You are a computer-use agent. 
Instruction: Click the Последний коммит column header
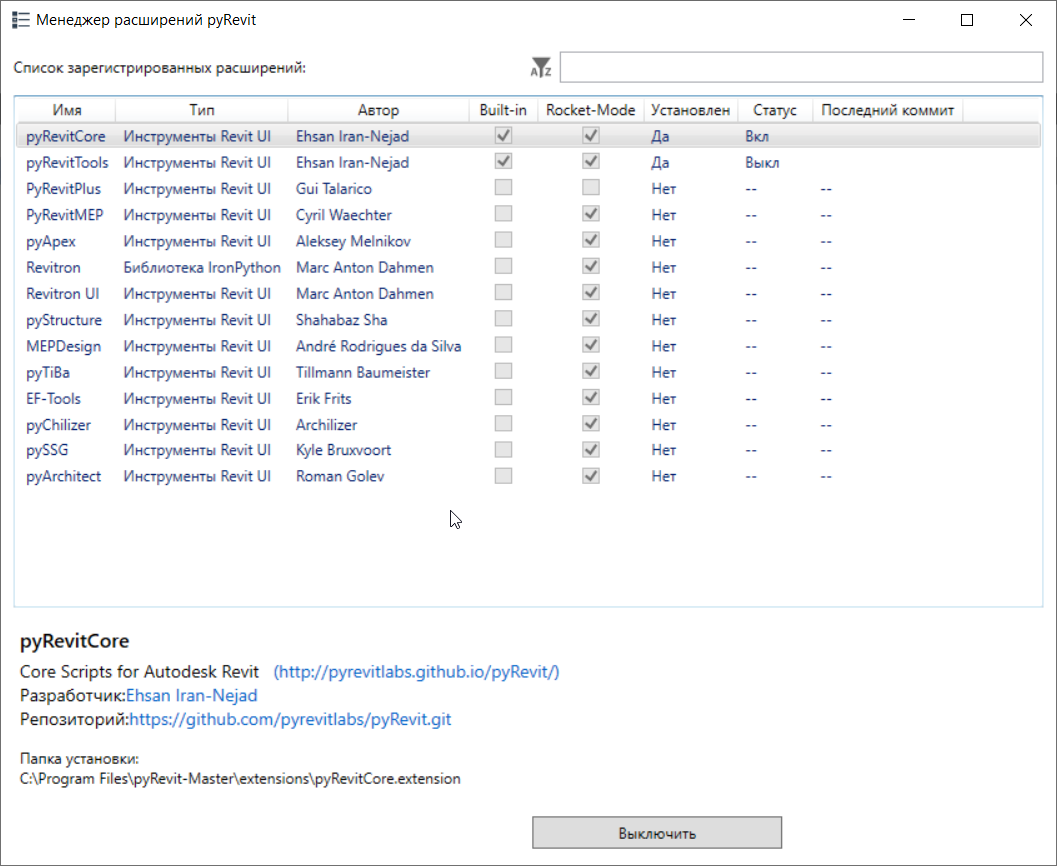pyautogui.click(x=887, y=110)
